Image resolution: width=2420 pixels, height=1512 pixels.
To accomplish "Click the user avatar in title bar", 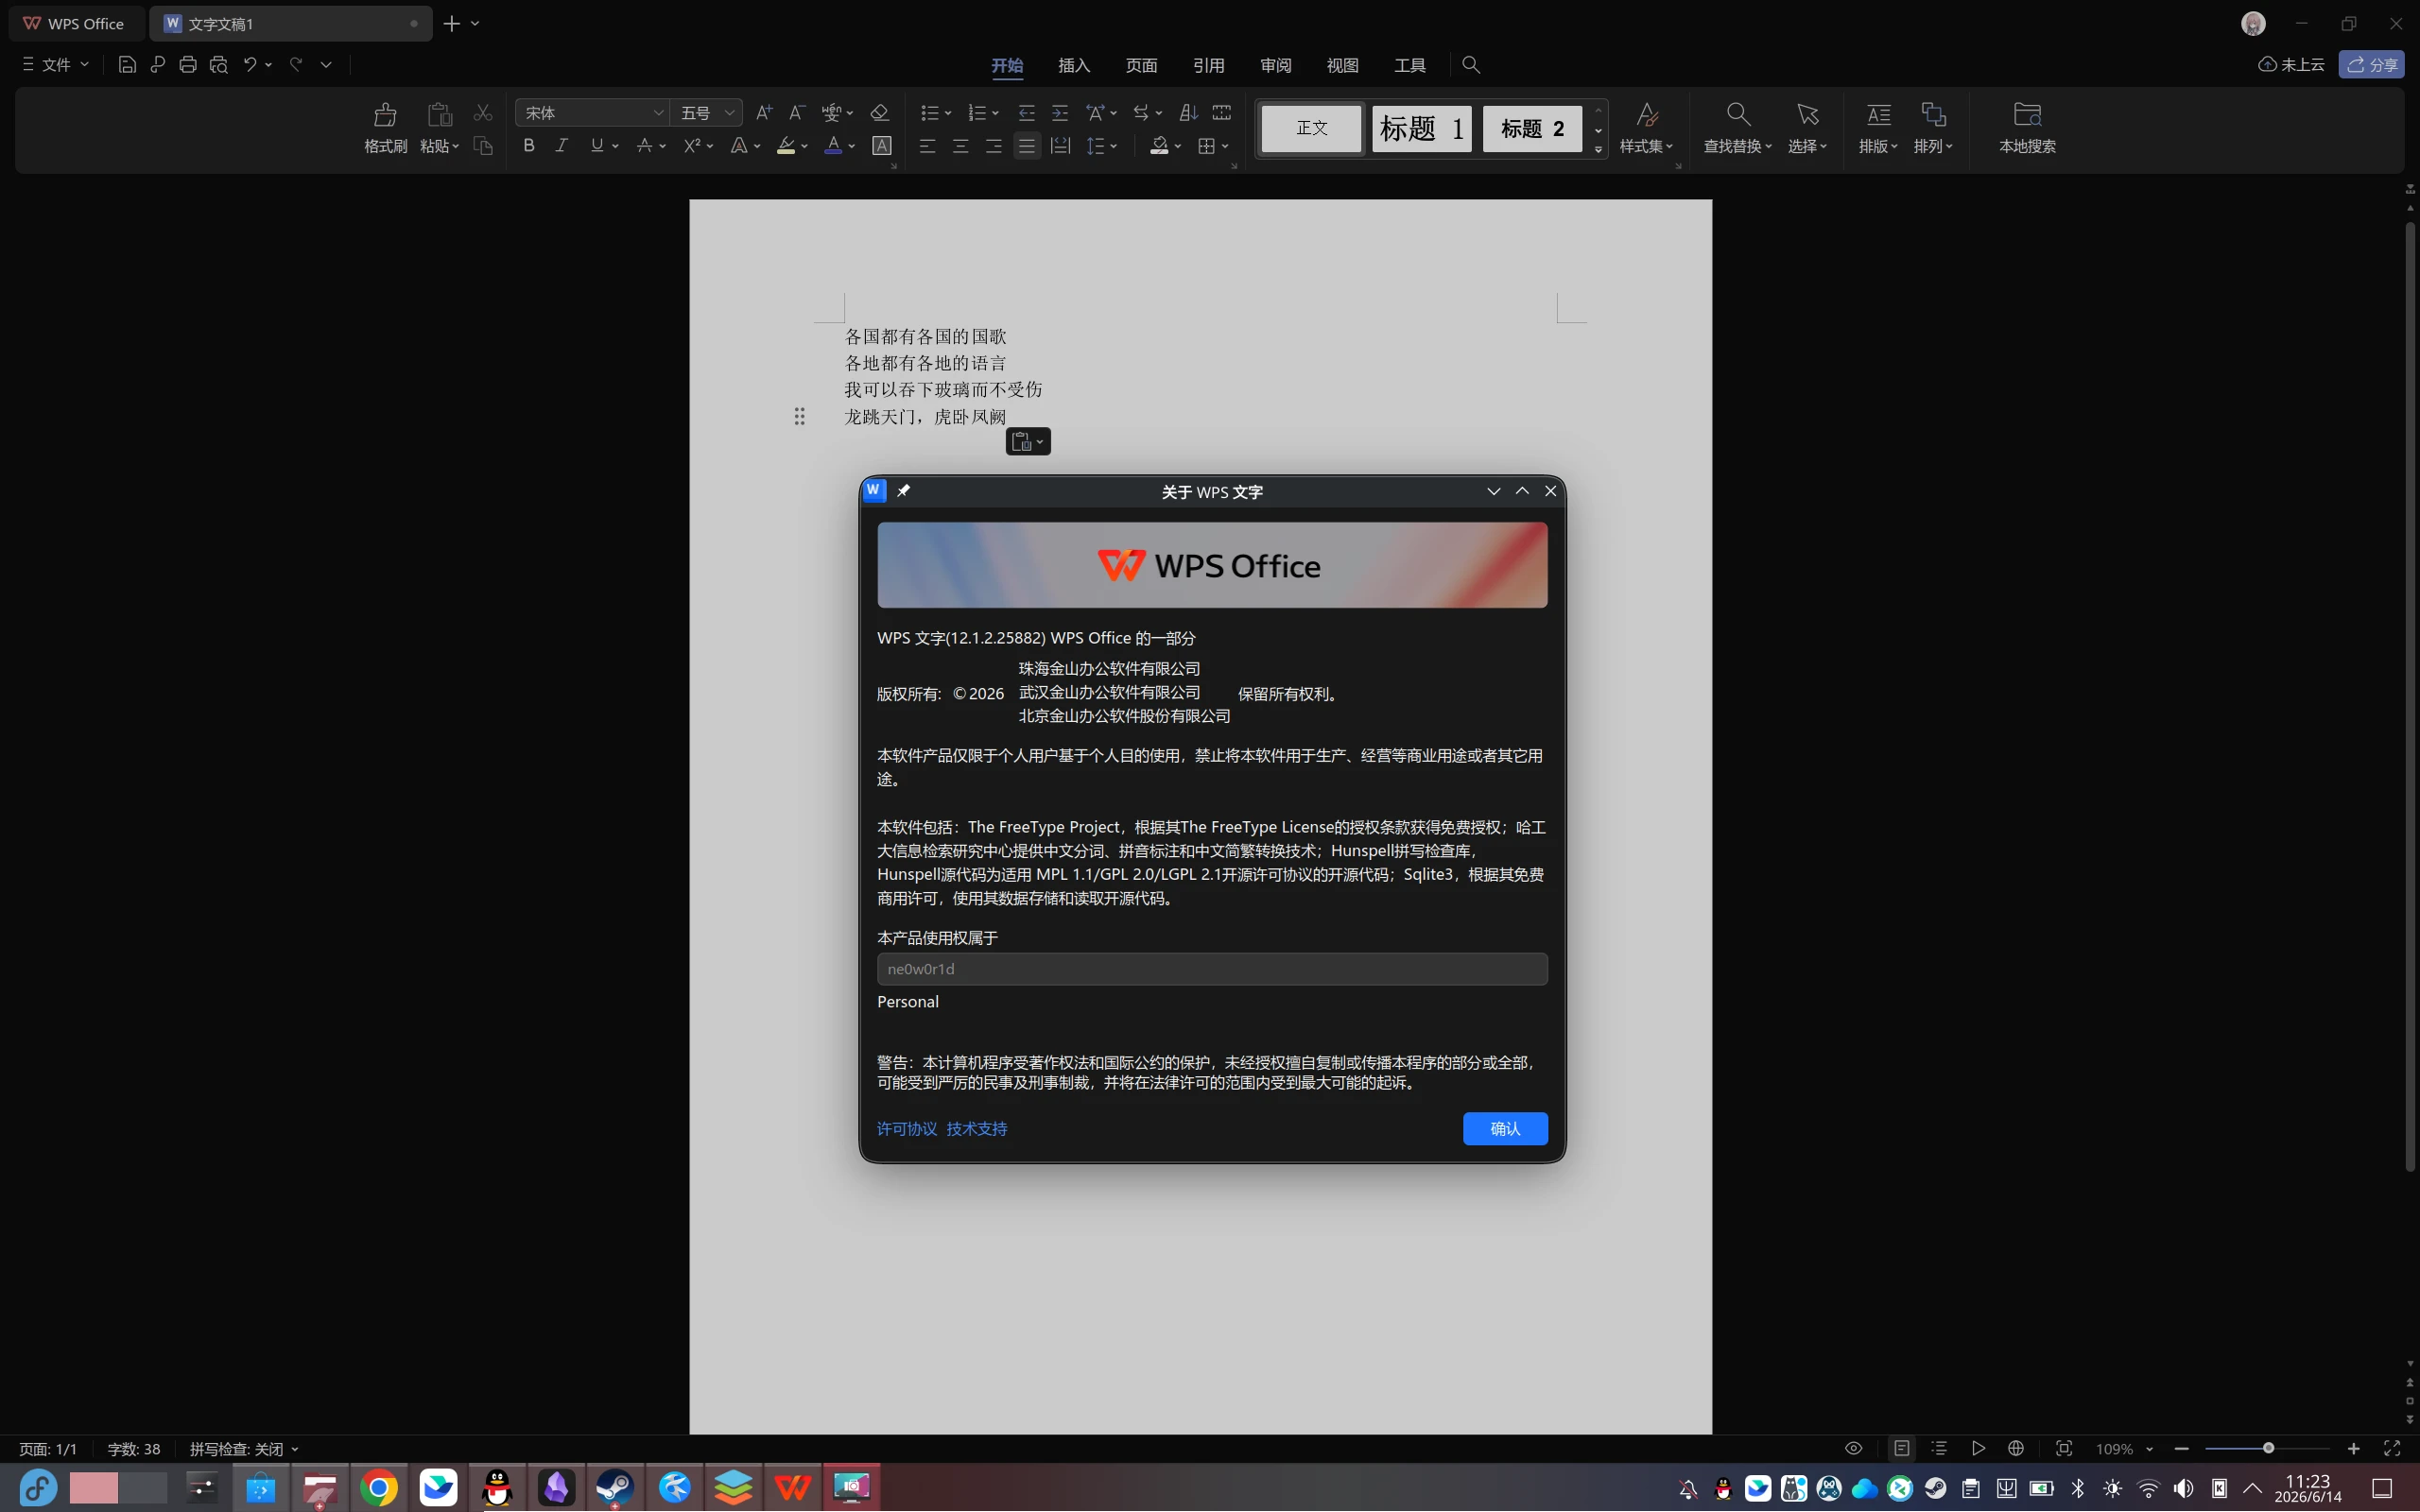I will click(x=2253, y=23).
